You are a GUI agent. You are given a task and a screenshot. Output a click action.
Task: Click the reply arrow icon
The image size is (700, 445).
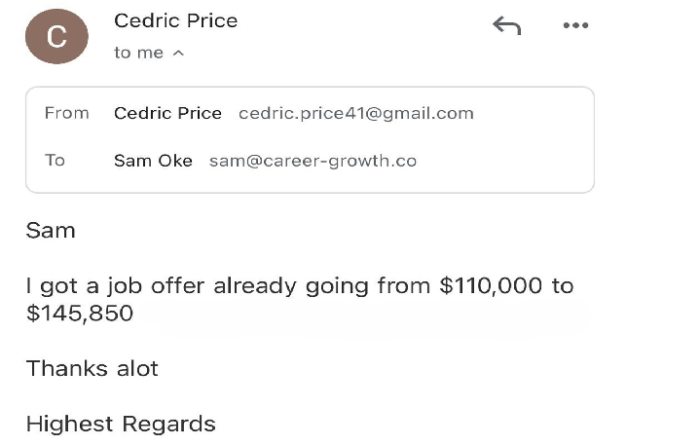tap(507, 27)
